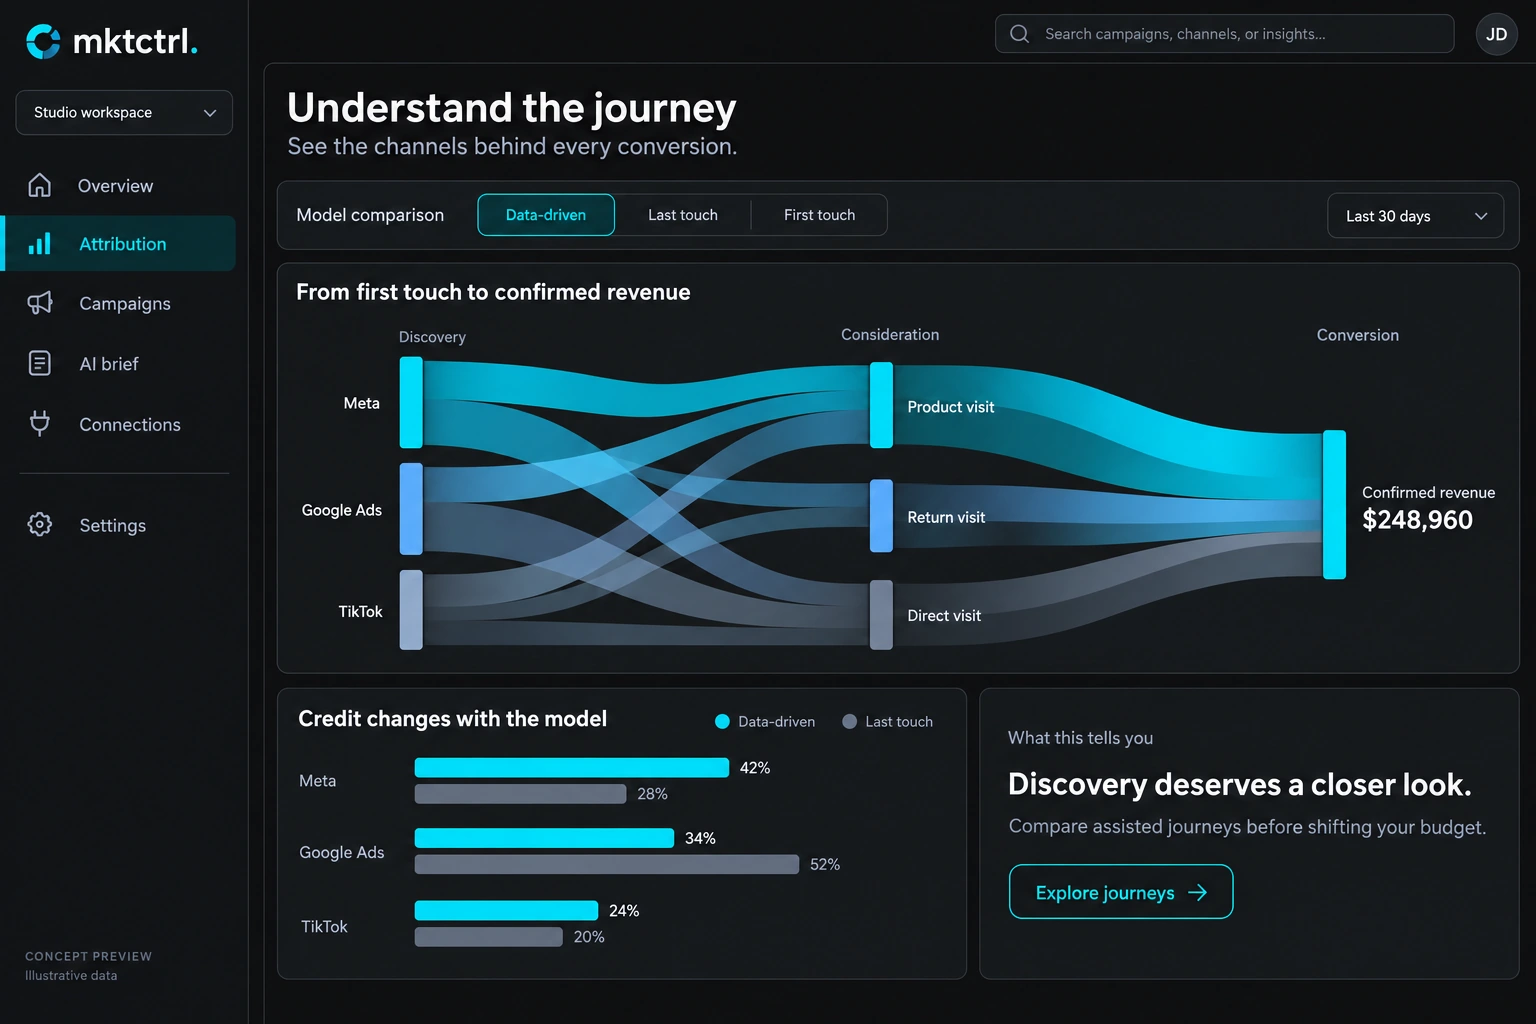Click Meta's 42% data-driven bar
The image size is (1536, 1024).
(x=572, y=767)
